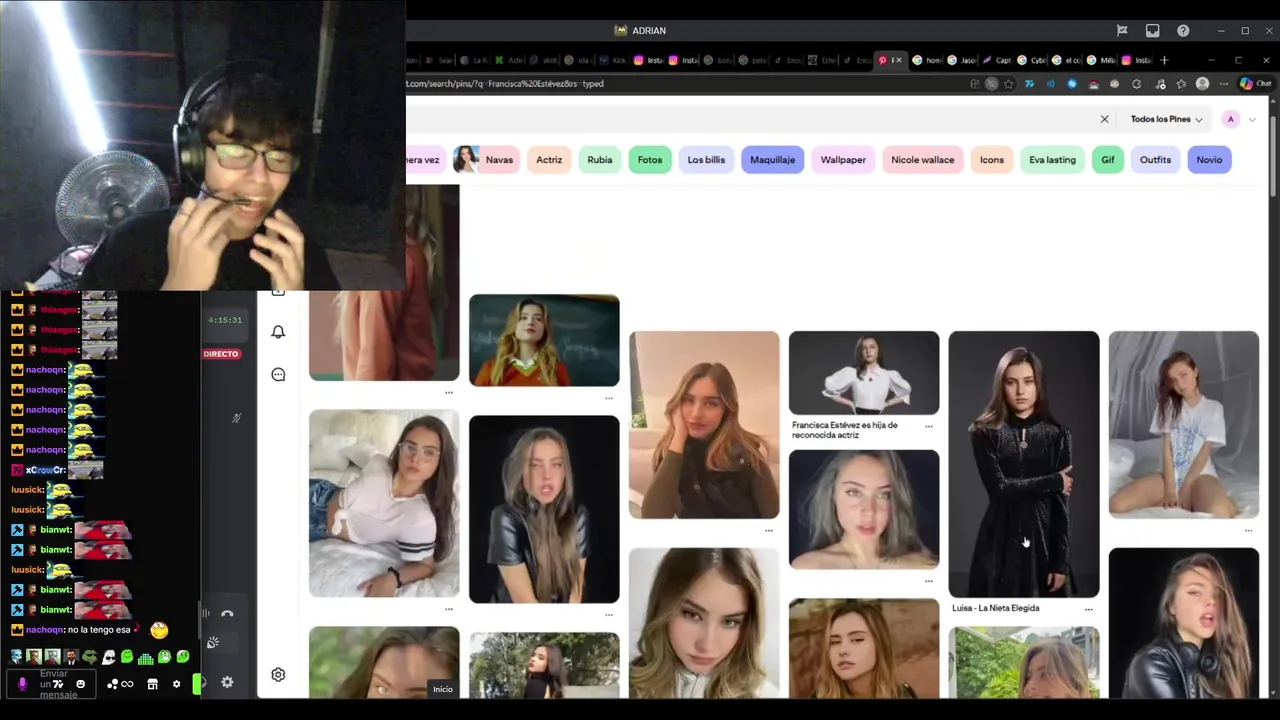The width and height of the screenshot is (1280, 720).
Task: Select the Los billis filter chip
Action: pos(706,160)
